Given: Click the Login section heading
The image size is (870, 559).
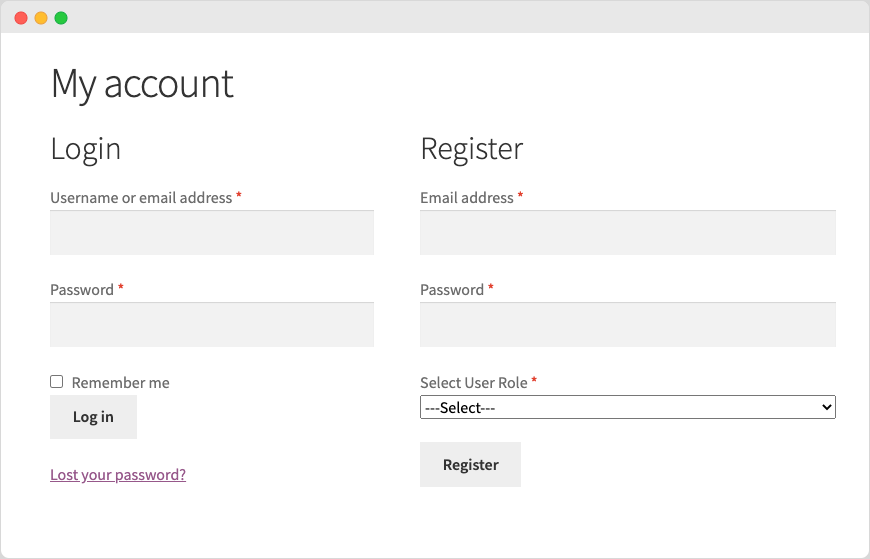Looking at the screenshot, I should click(85, 149).
